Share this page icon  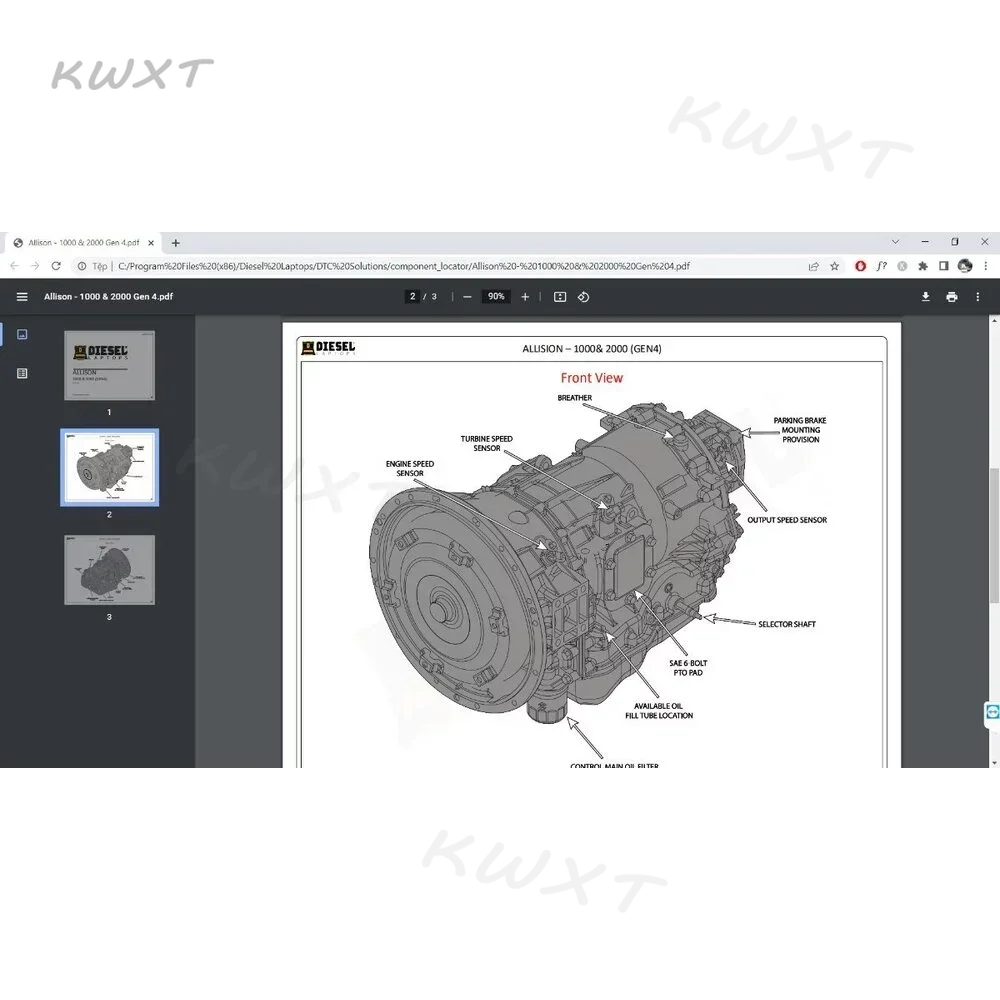(x=813, y=266)
